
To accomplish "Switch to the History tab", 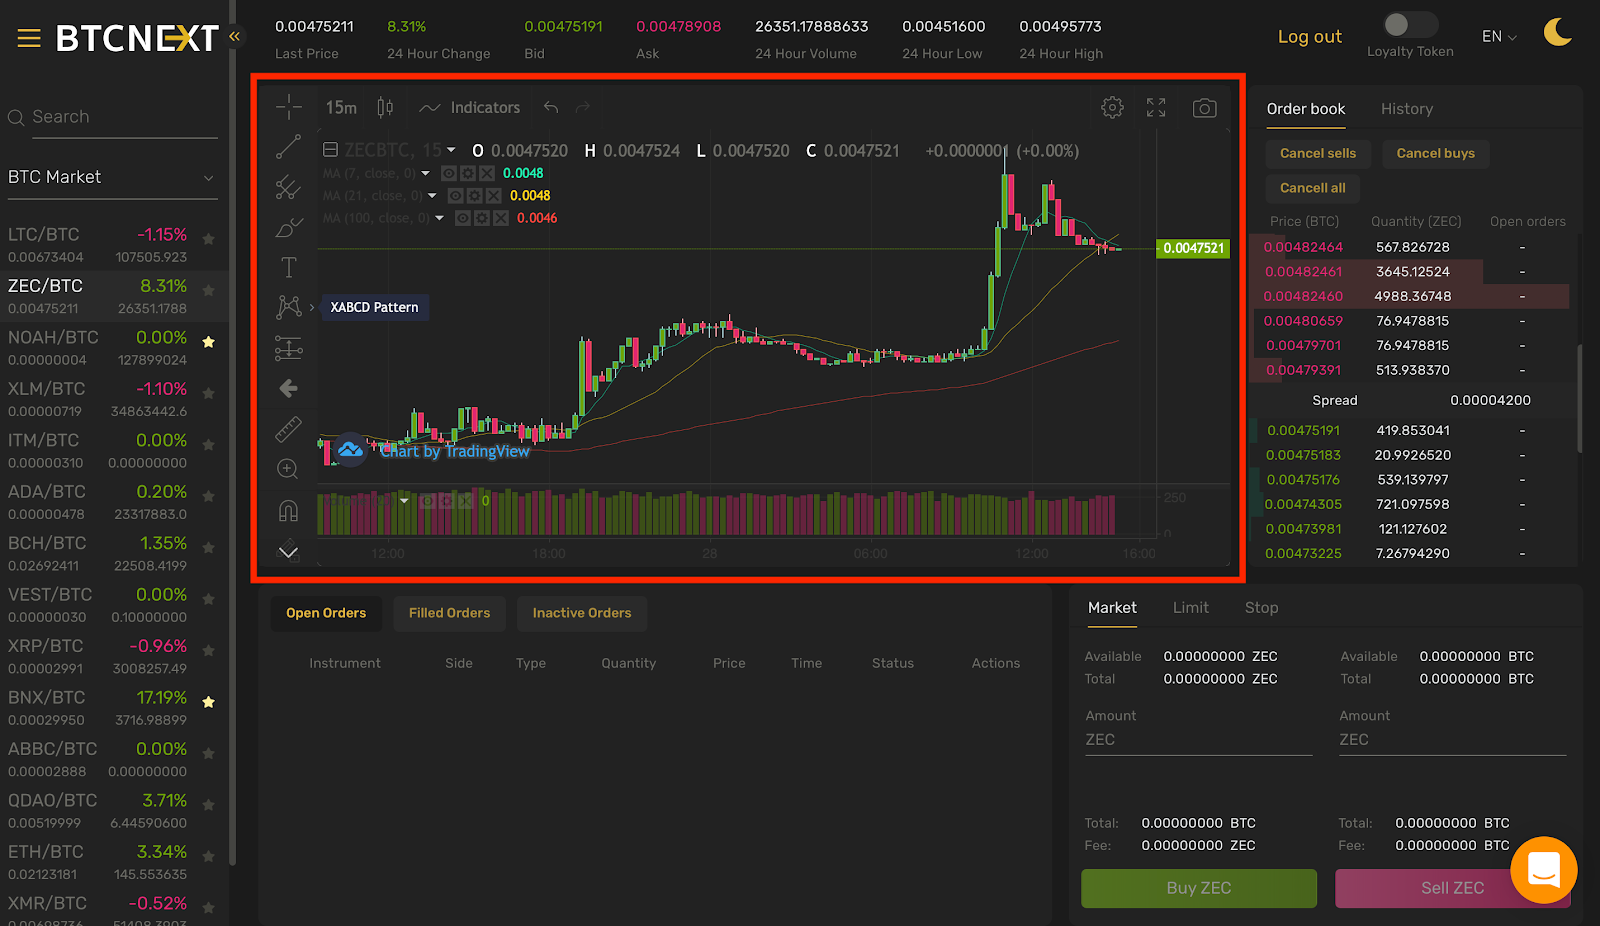I will tap(1407, 109).
